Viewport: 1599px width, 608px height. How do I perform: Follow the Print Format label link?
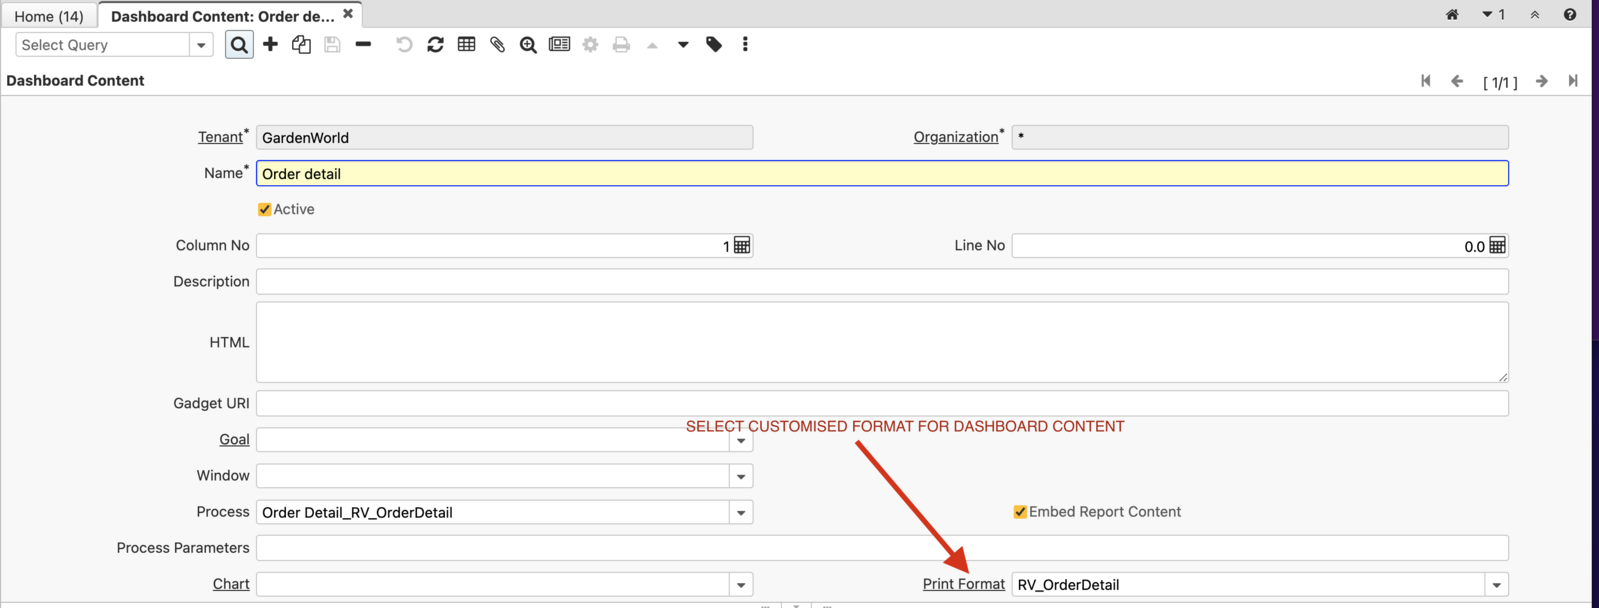(963, 584)
